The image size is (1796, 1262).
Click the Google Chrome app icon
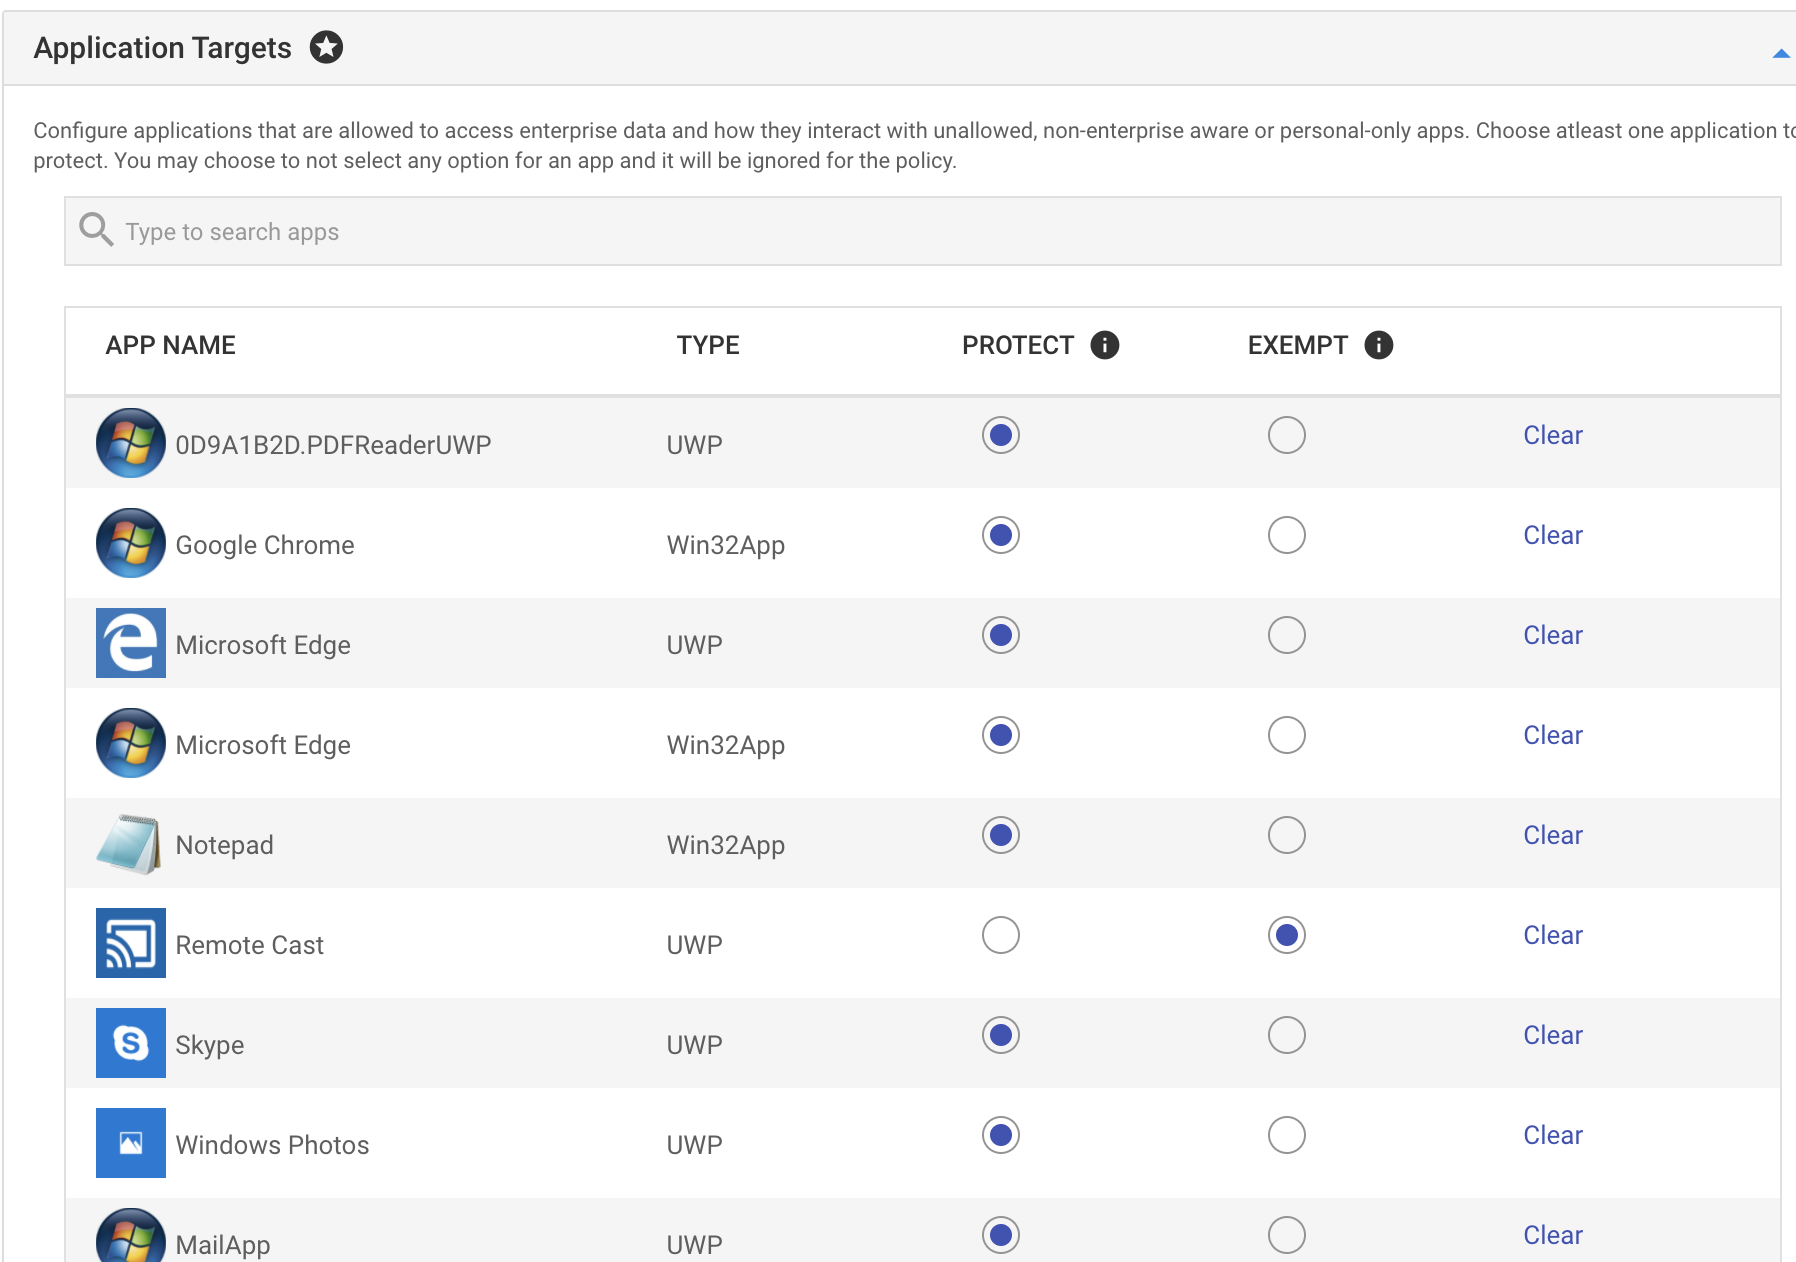131,543
